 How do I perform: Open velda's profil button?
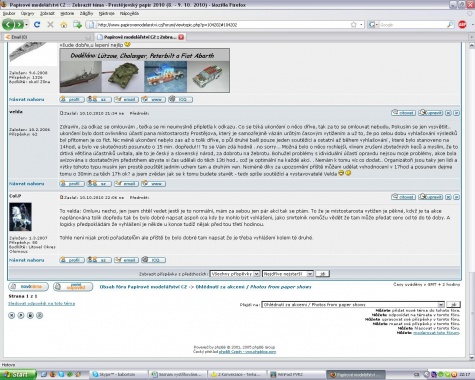point(72,184)
